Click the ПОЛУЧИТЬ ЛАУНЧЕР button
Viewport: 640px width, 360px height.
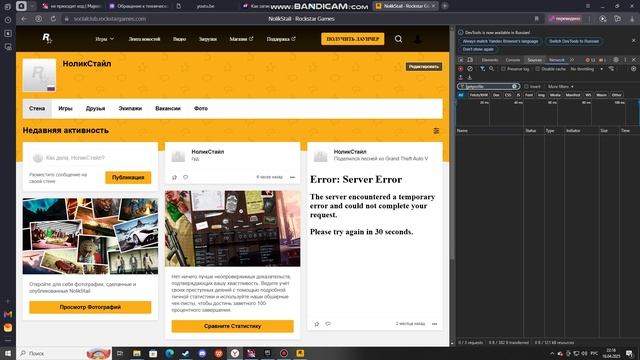(353, 39)
